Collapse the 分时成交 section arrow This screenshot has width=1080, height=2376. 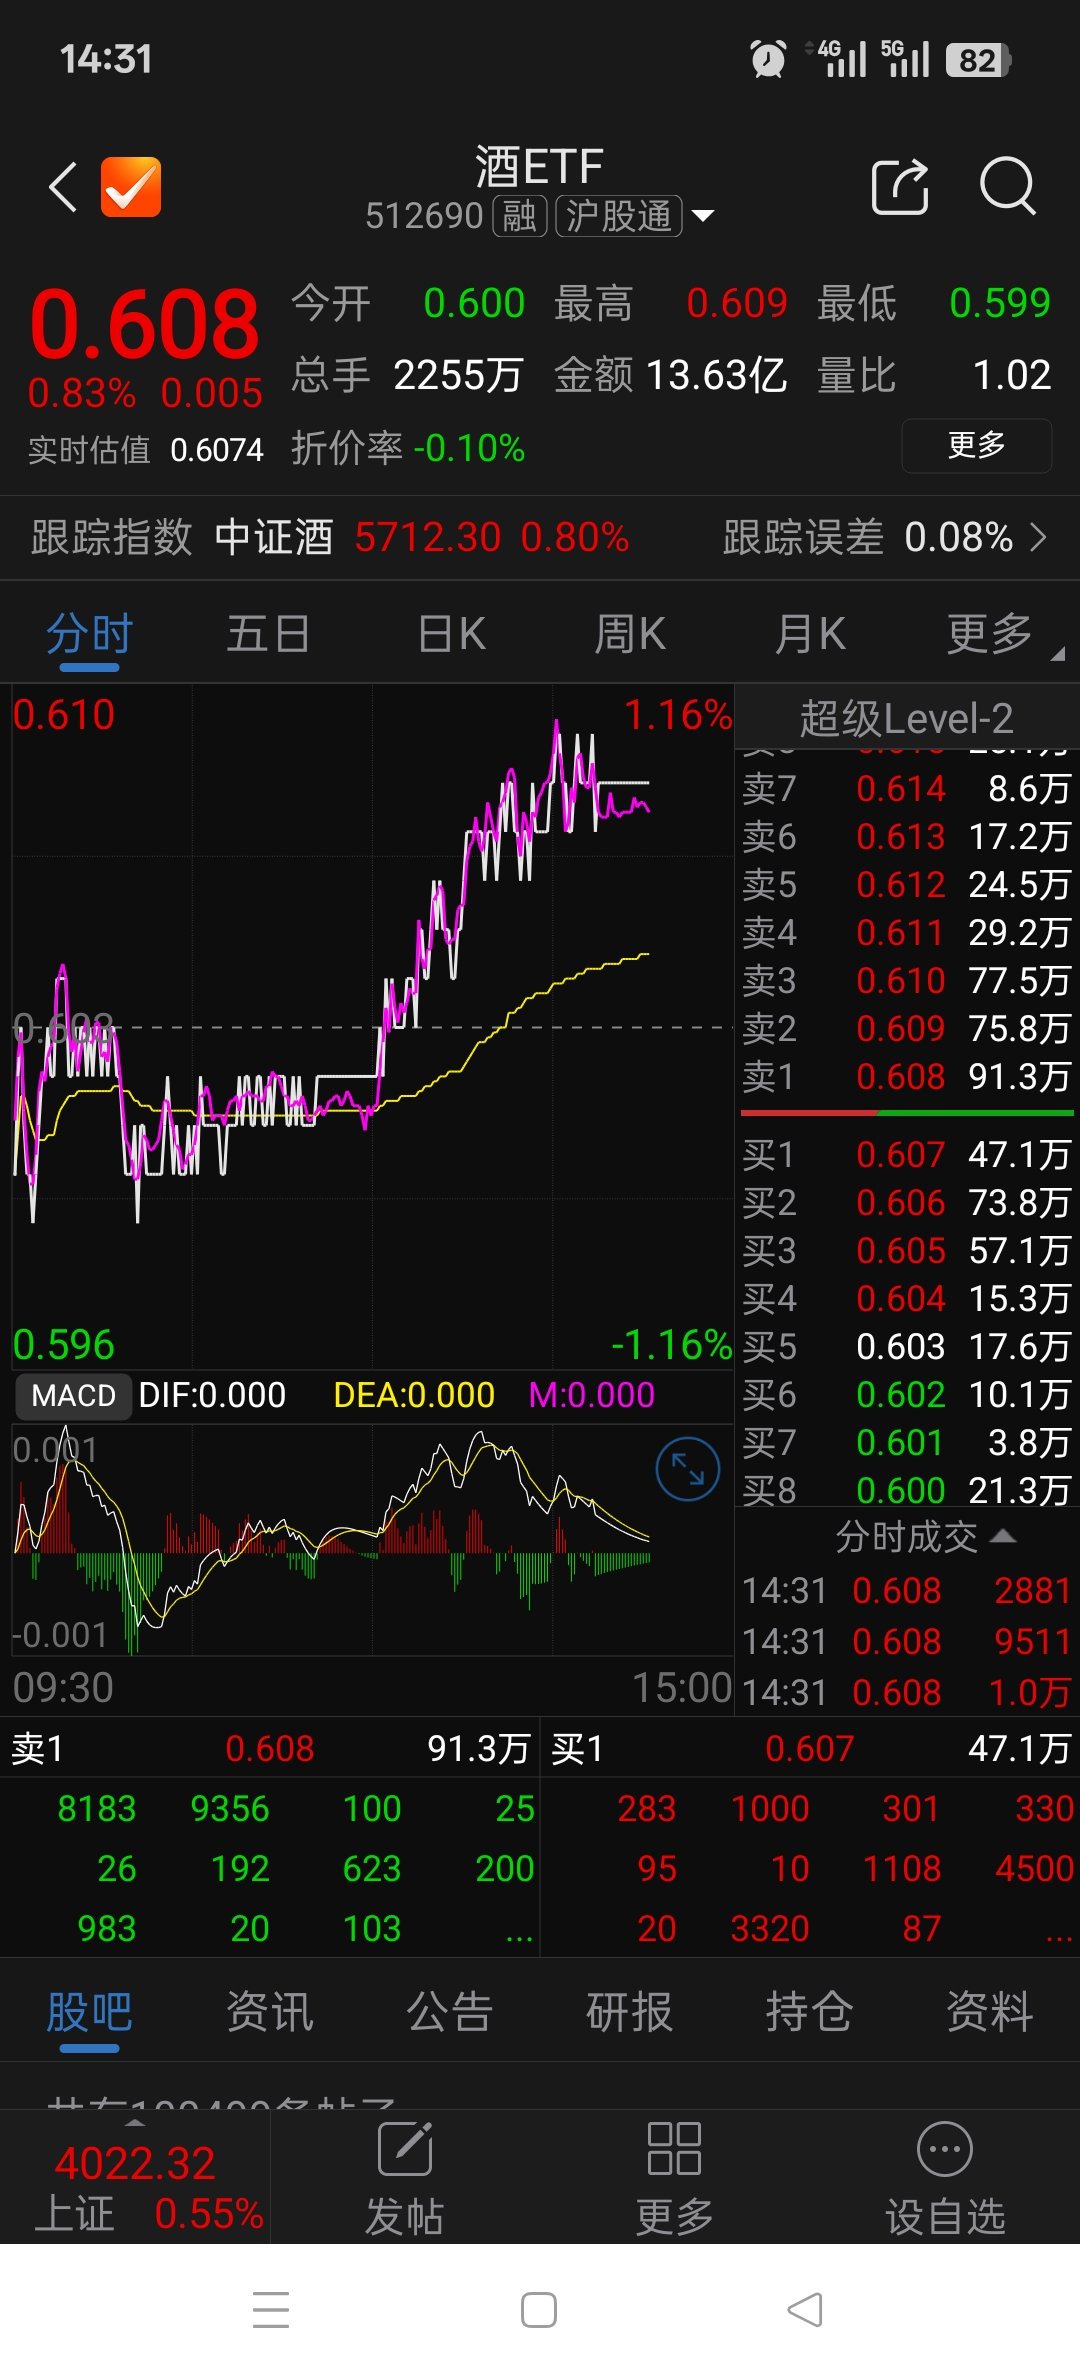[1003, 1536]
